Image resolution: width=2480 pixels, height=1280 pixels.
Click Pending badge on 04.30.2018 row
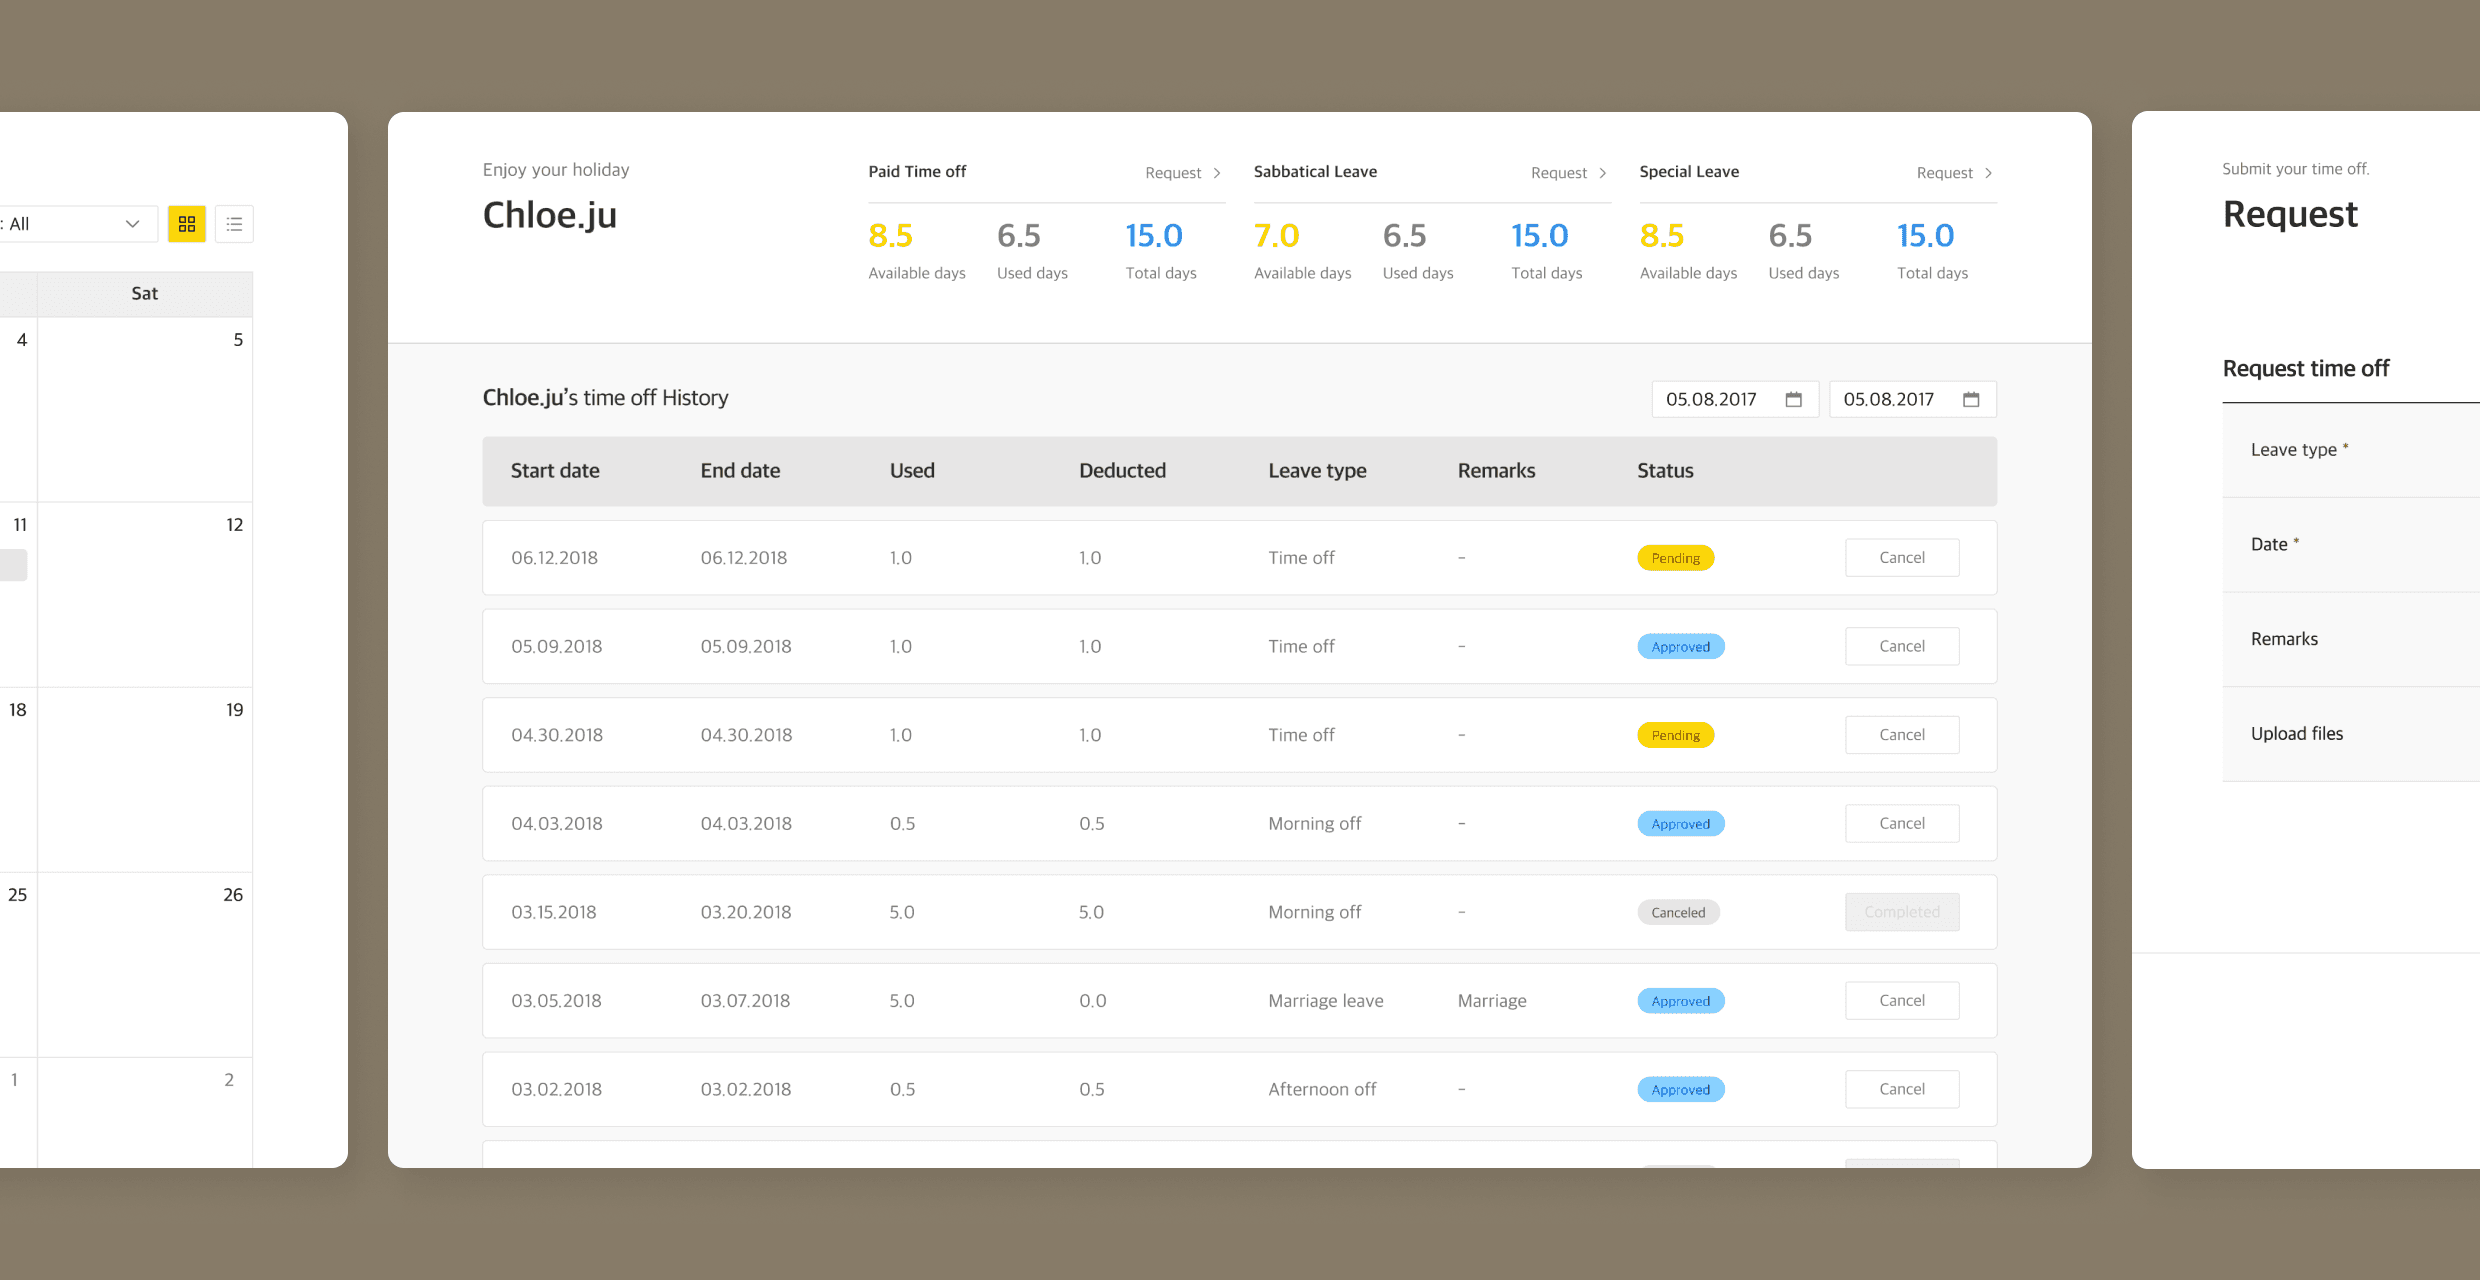click(x=1675, y=735)
